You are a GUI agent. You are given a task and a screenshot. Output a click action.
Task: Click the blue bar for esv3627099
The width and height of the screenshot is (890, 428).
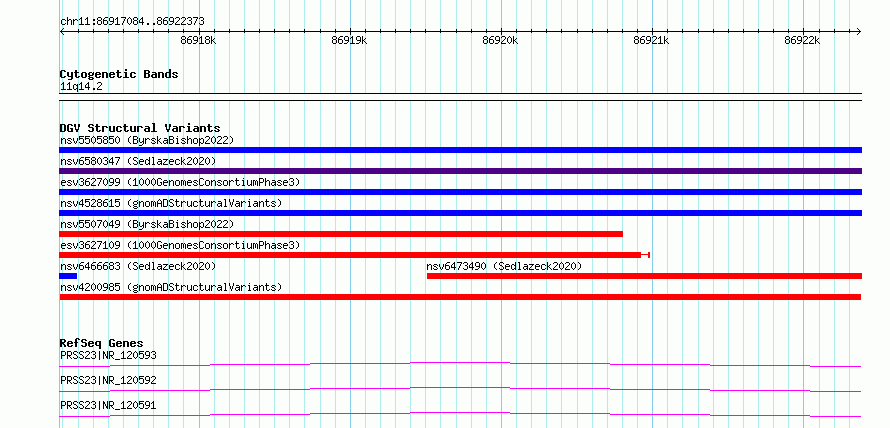pyautogui.click(x=460, y=192)
